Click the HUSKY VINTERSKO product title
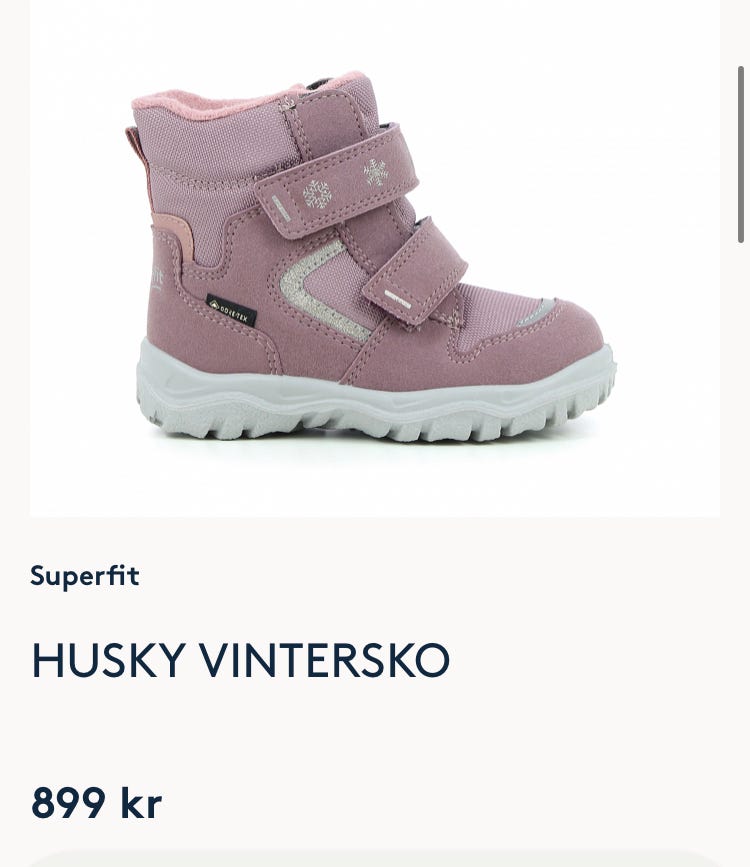Image resolution: width=750 pixels, height=867 pixels. 241,660
